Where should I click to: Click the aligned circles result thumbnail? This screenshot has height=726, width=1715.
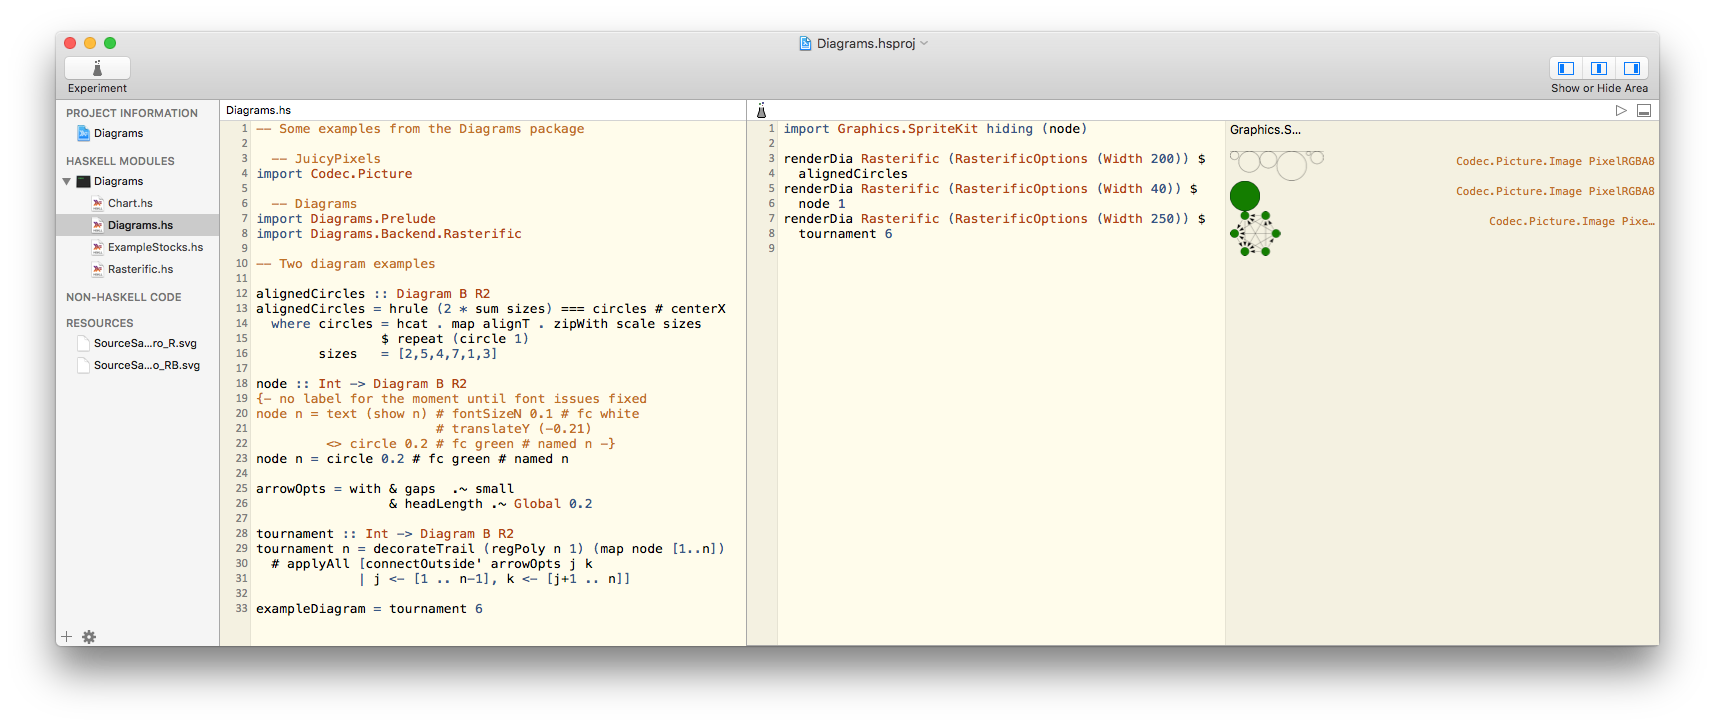(1276, 163)
